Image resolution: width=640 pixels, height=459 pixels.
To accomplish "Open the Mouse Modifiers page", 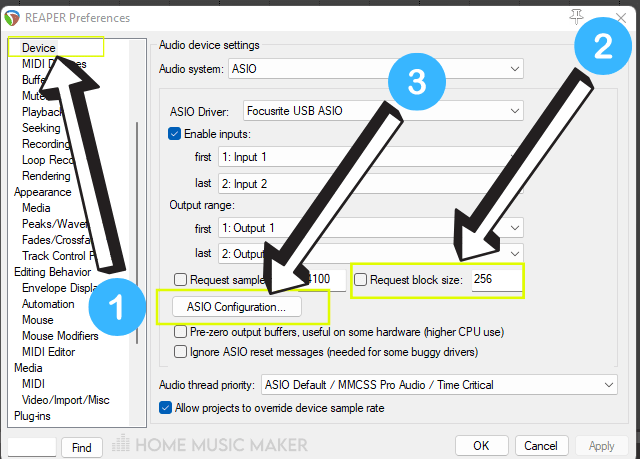I will click(x=60, y=336).
